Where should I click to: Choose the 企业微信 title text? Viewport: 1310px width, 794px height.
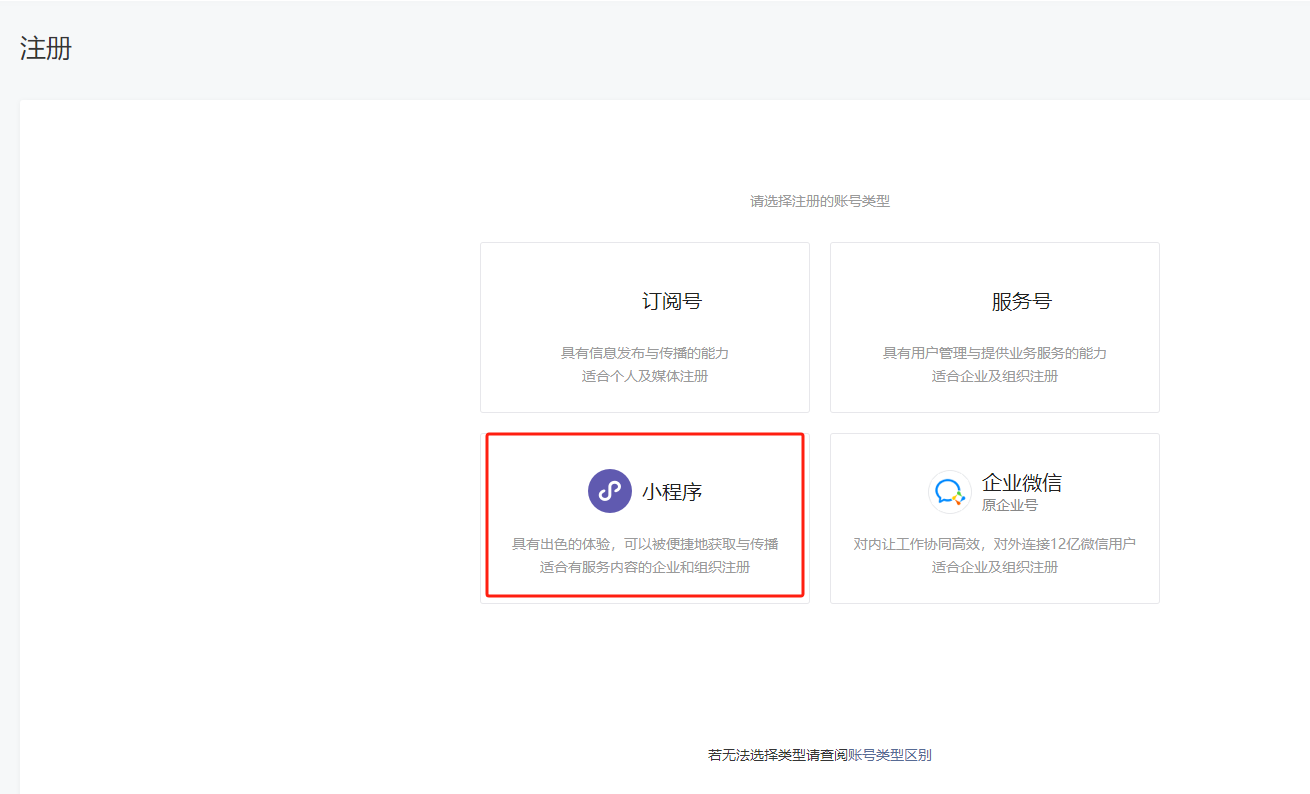coord(1021,483)
